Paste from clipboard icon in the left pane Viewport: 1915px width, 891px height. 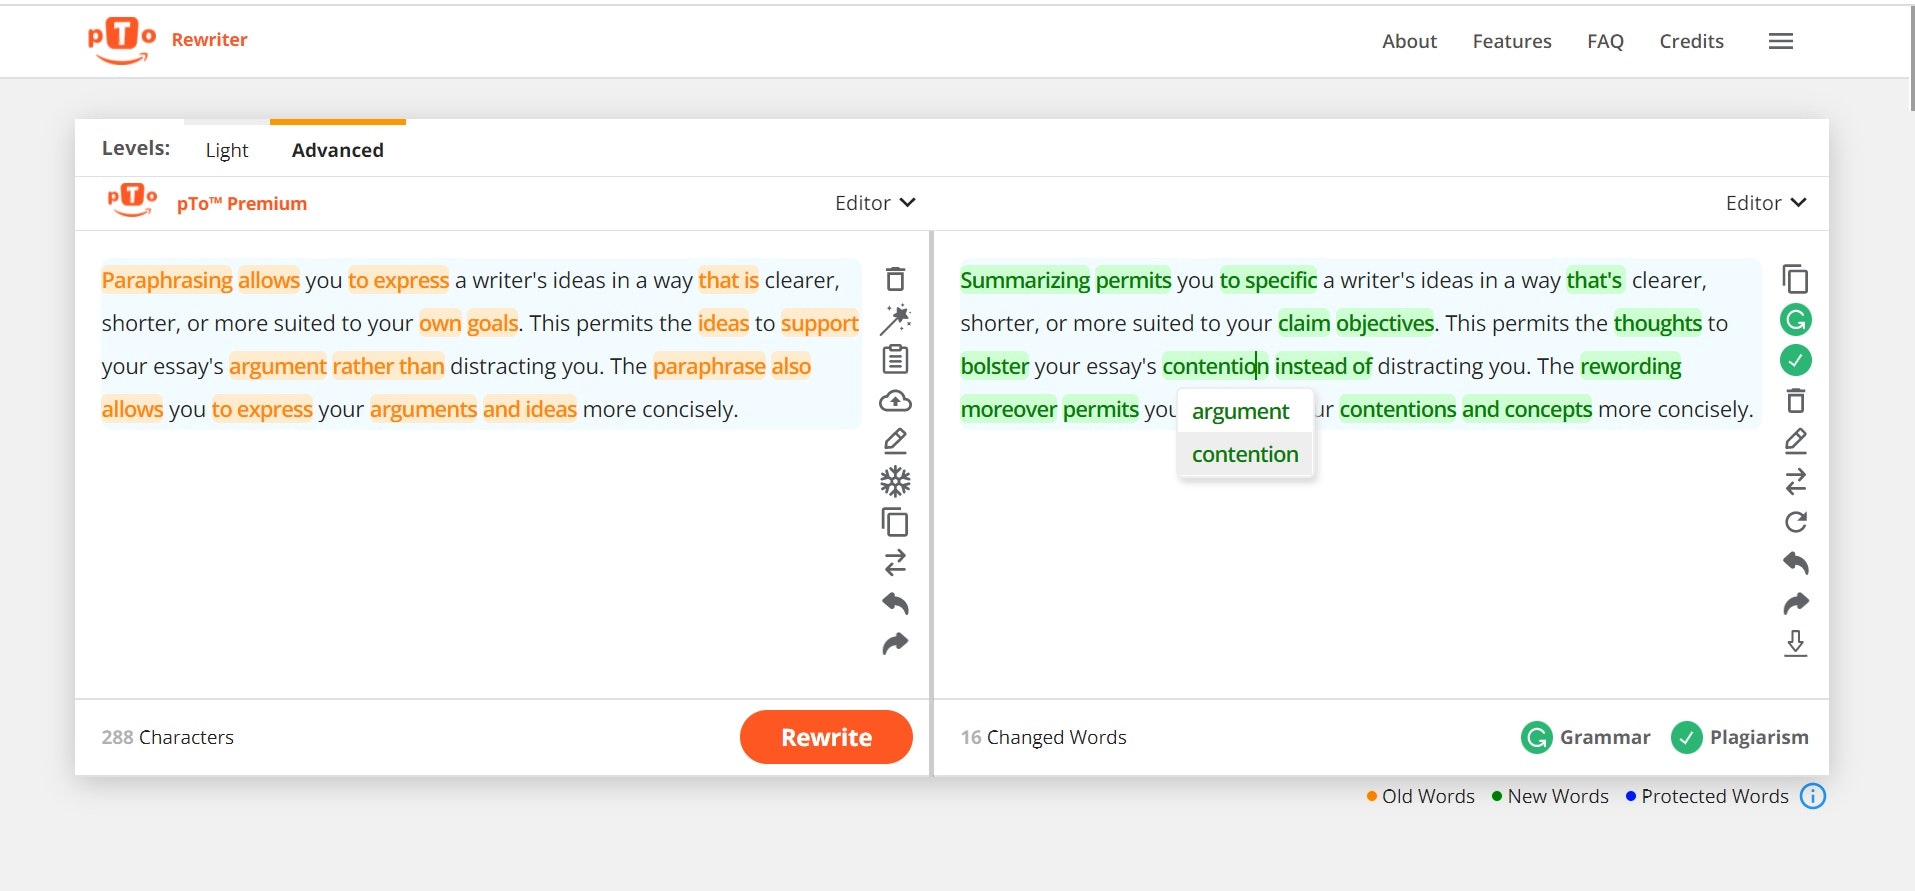895,359
